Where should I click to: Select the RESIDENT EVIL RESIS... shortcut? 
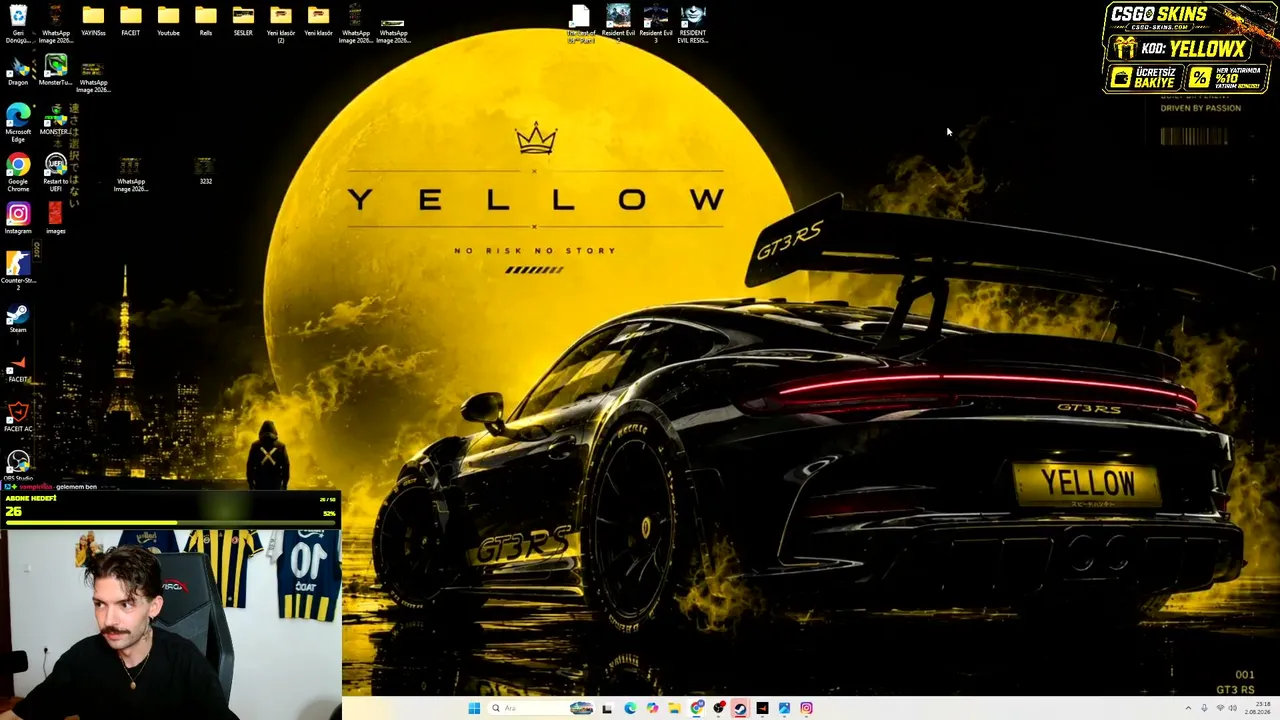[693, 23]
